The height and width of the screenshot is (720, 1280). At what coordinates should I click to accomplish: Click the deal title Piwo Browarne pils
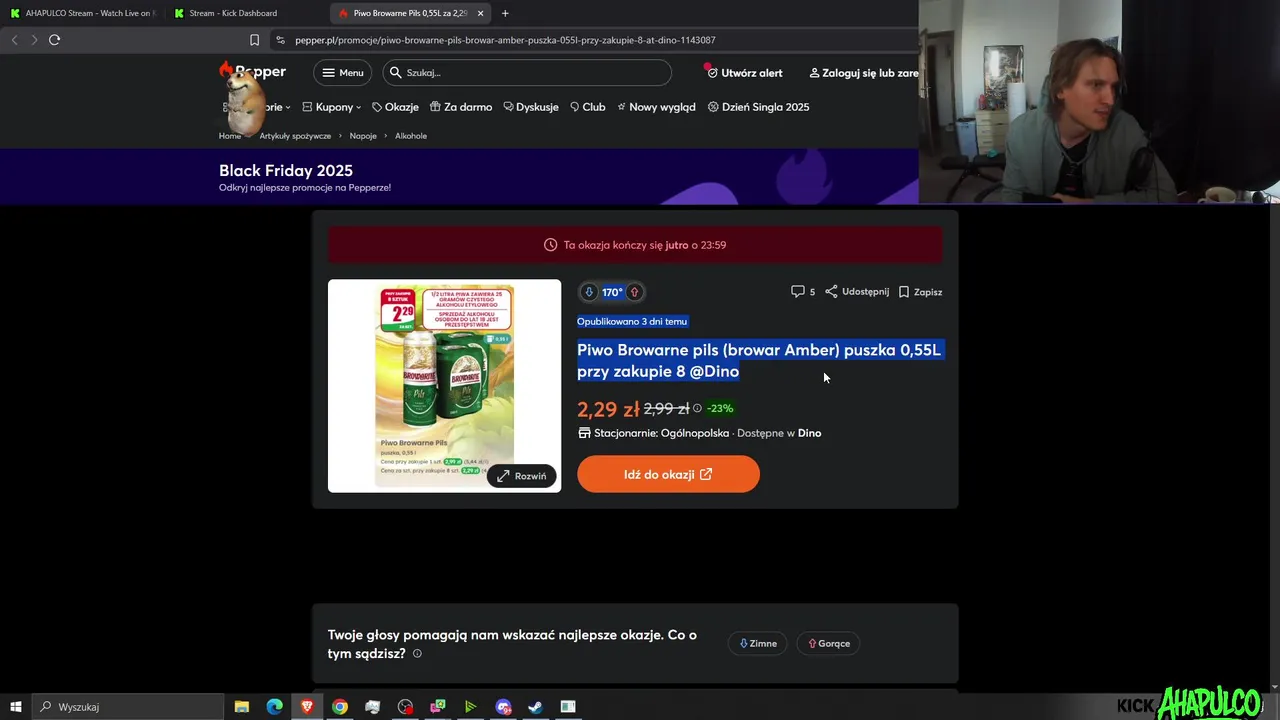coord(759,360)
